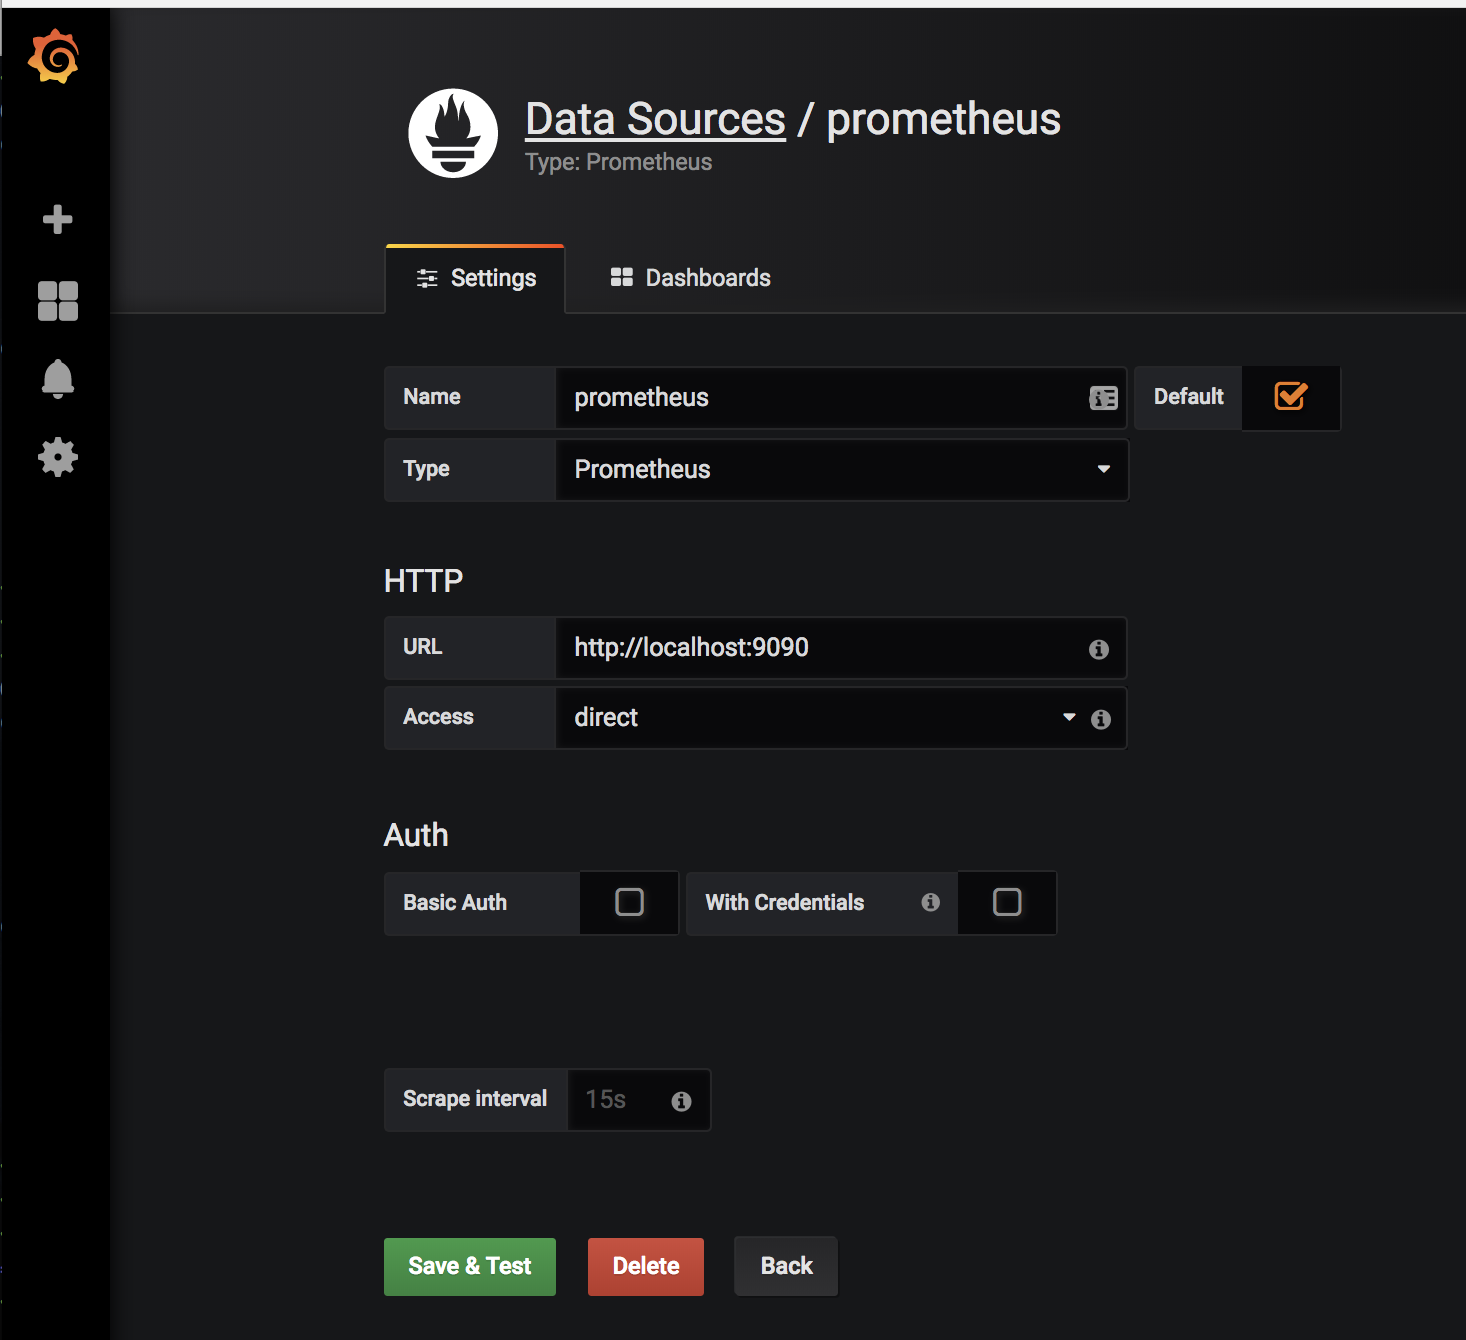
Task: Show the Scrape interval info icon
Action: point(681,1101)
